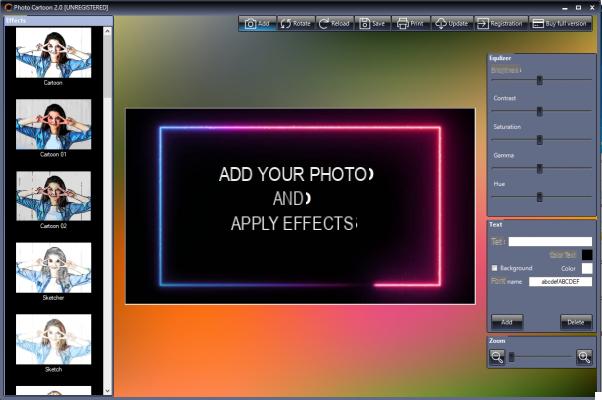The height and width of the screenshot is (400, 602).
Task: Open Print from the toolbar
Action: pyautogui.click(x=410, y=24)
